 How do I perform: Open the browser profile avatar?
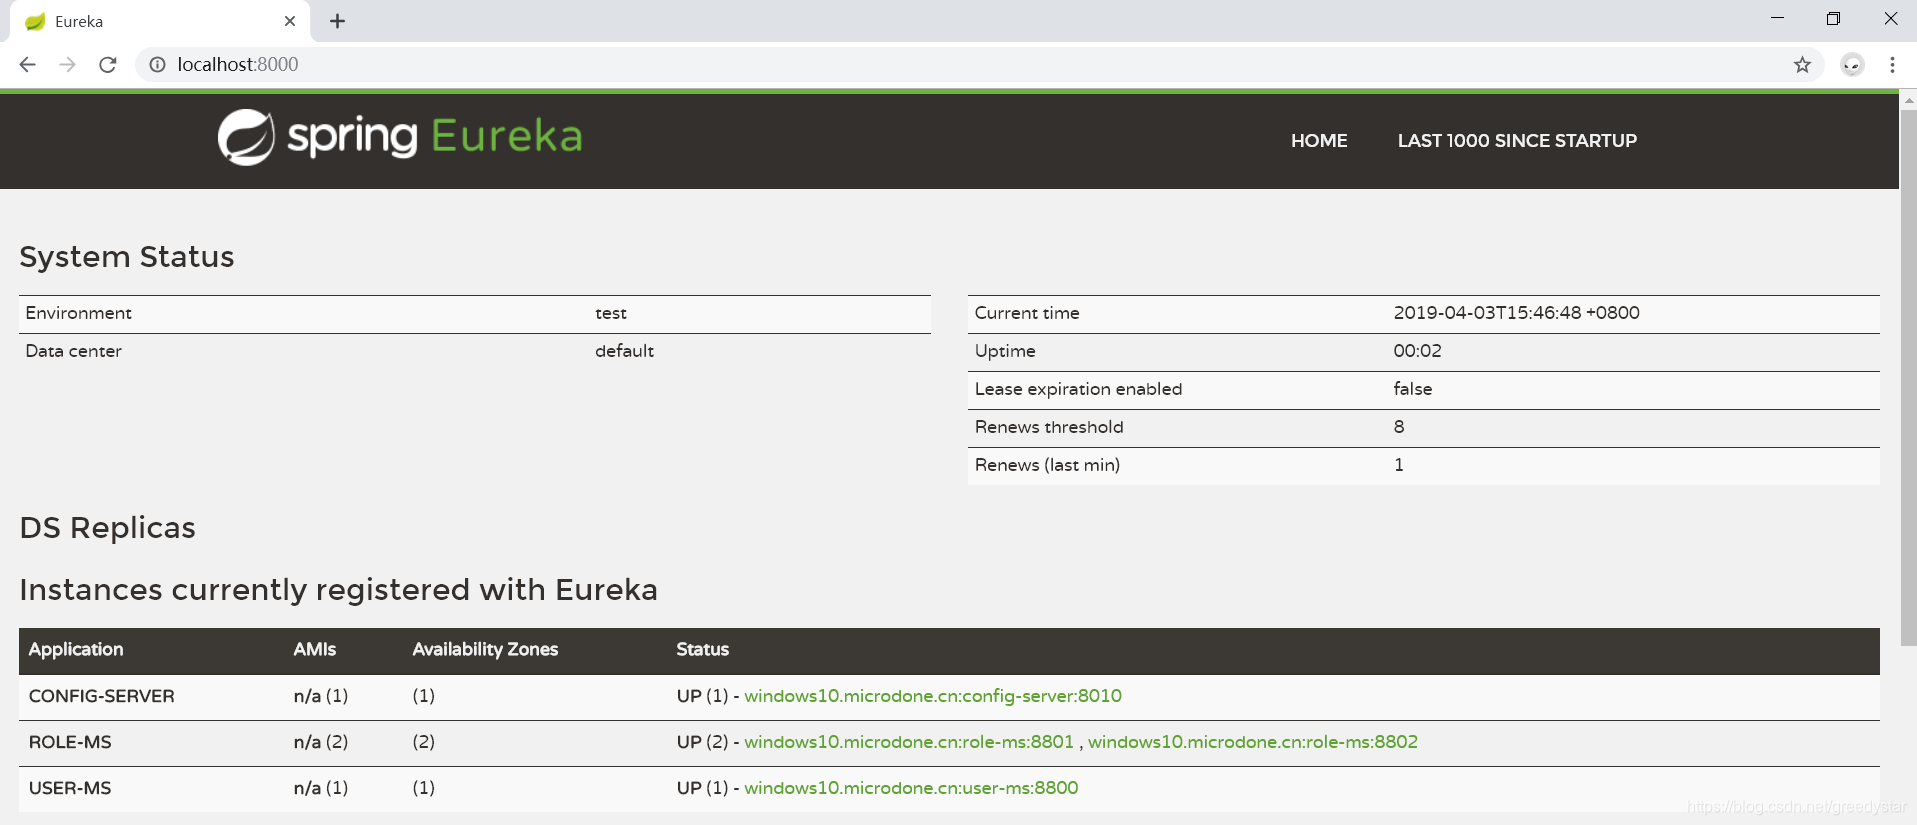[1852, 65]
